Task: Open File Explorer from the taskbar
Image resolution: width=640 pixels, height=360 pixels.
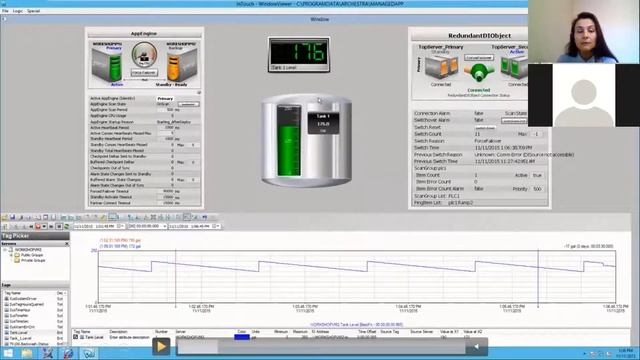Action: [27, 353]
